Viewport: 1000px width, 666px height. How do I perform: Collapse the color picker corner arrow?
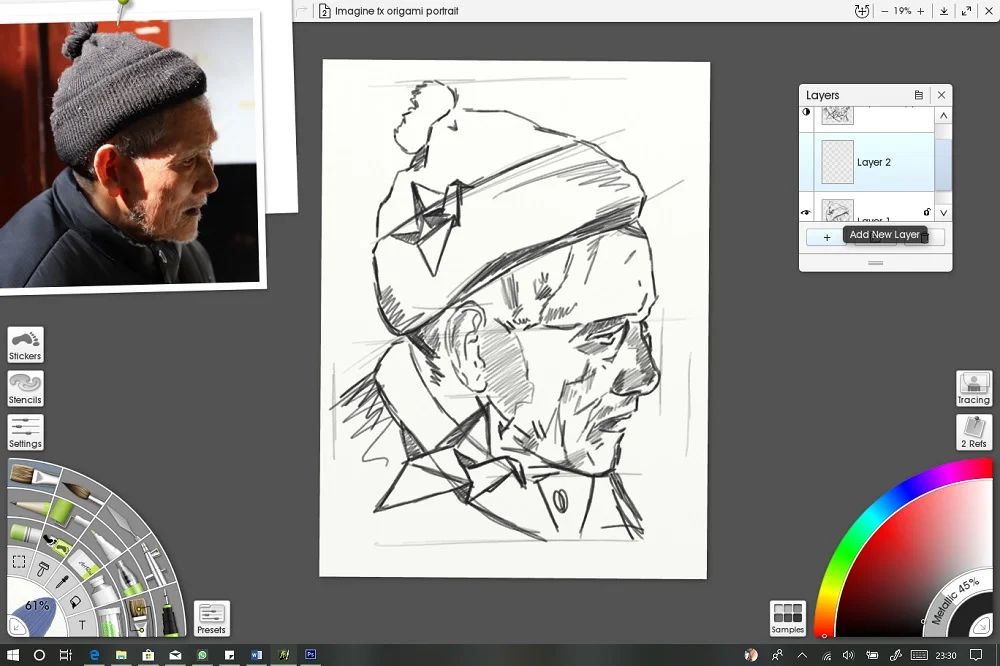pyautogui.click(x=981, y=627)
